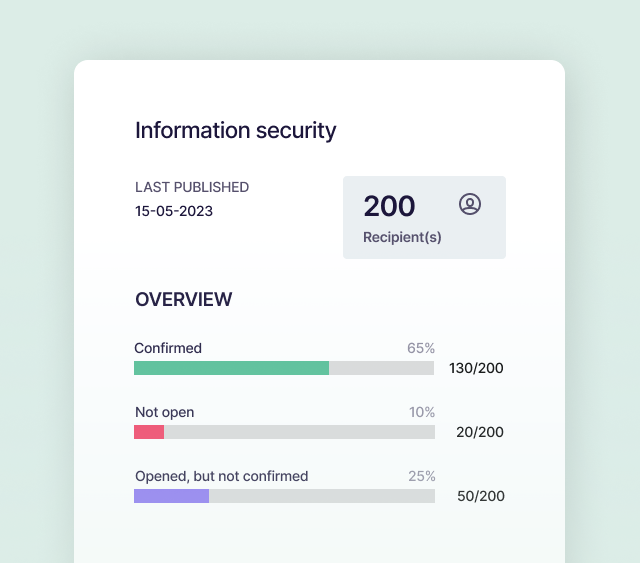Click the 25% percentage value
This screenshot has width=640, height=563.
(x=422, y=476)
